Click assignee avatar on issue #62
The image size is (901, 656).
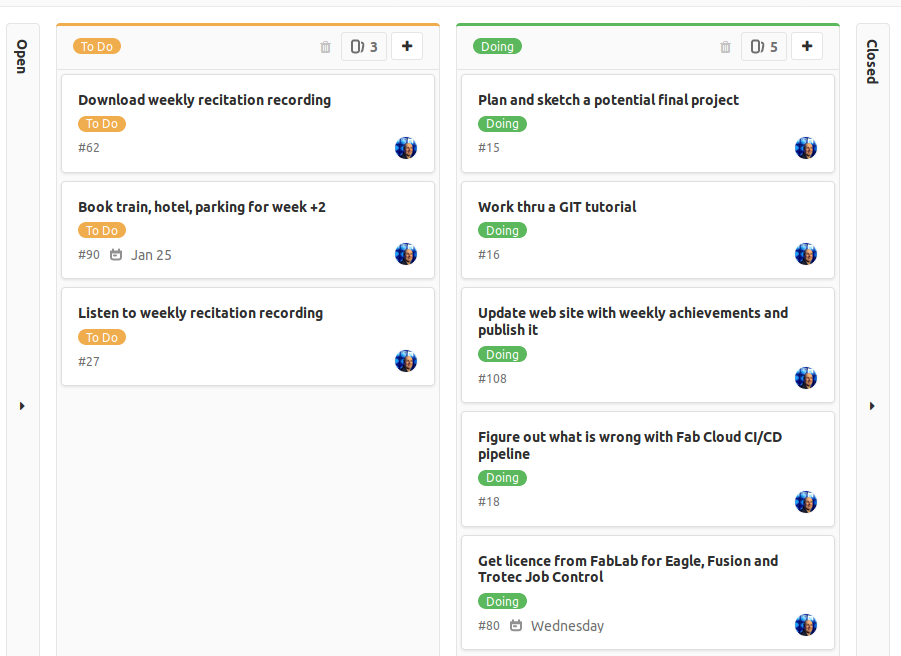pos(406,149)
